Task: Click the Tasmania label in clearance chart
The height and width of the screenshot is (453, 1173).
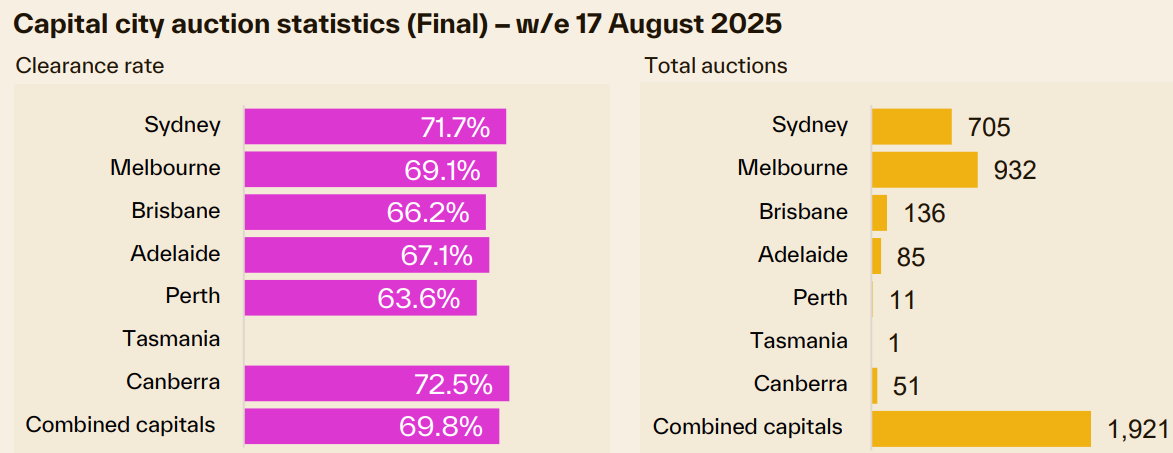Action: point(171,338)
